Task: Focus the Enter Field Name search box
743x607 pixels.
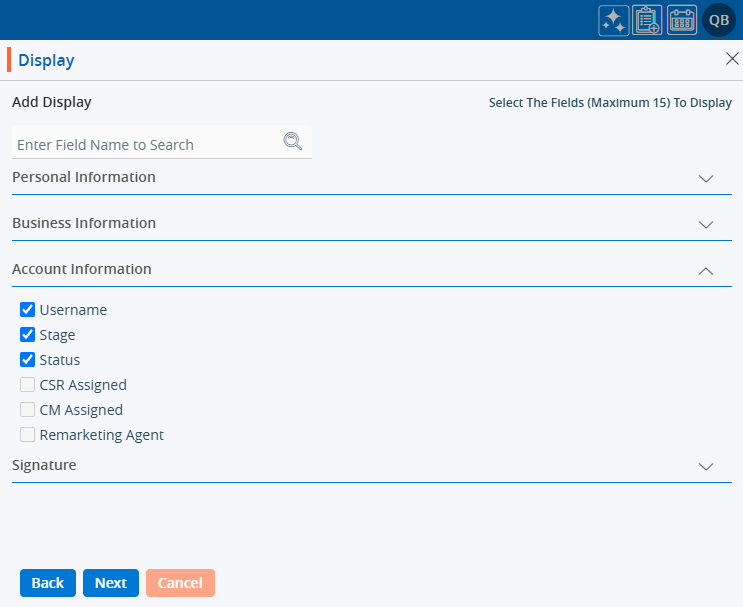Action: [x=145, y=145]
